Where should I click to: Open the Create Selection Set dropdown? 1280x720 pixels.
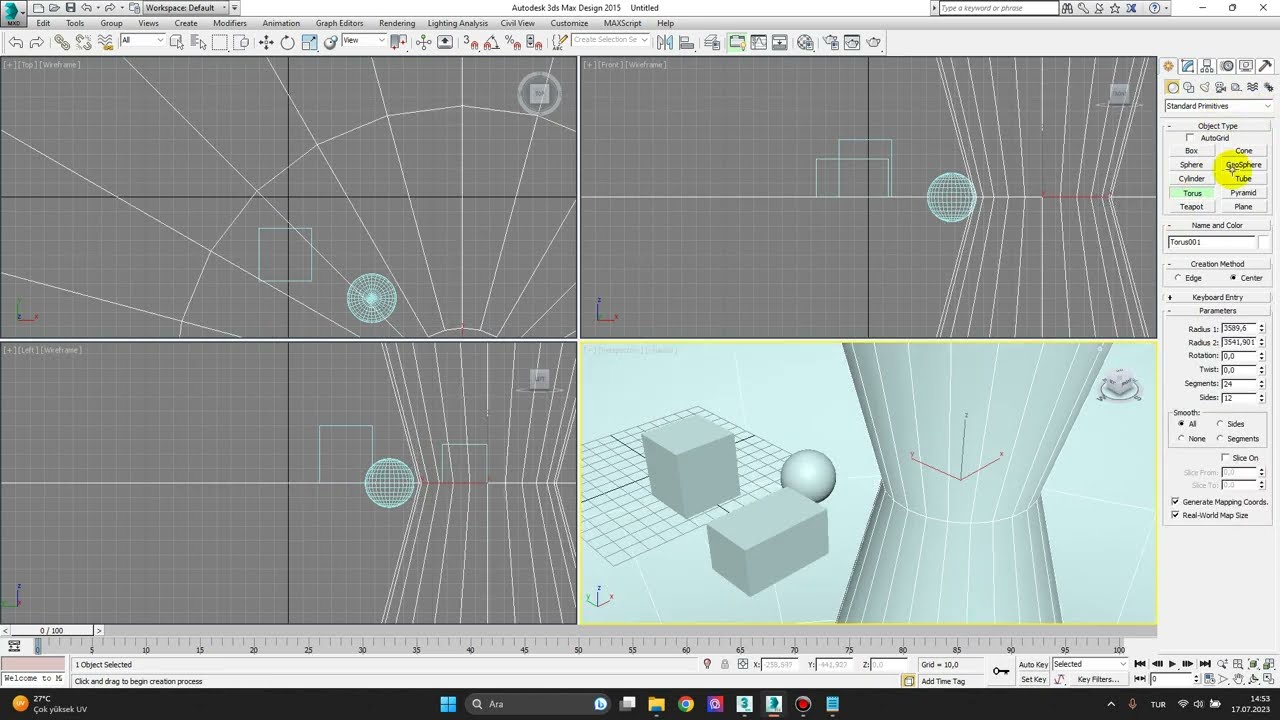(x=611, y=41)
